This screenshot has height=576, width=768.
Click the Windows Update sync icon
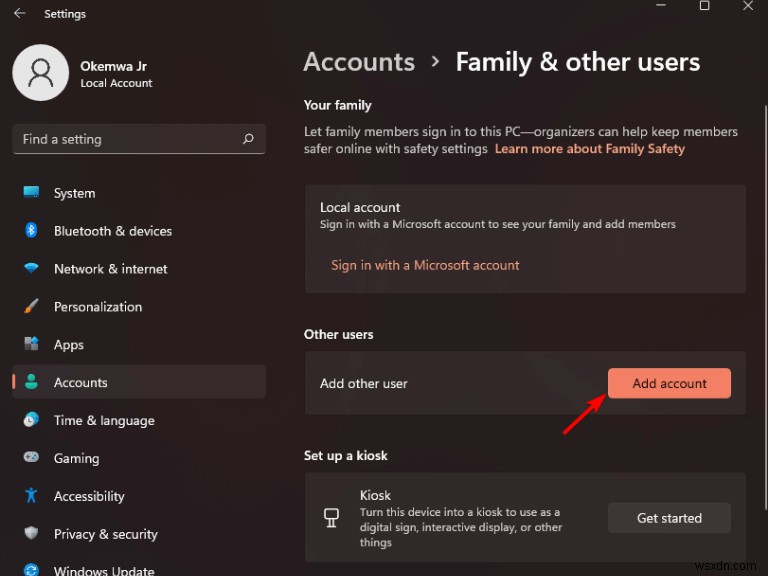click(31, 570)
